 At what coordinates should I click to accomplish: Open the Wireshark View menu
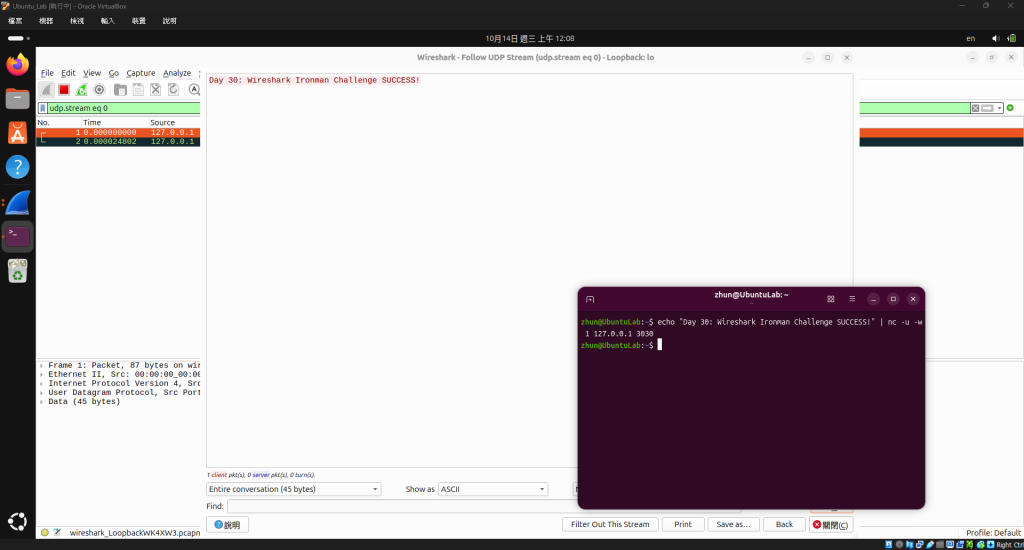(91, 73)
